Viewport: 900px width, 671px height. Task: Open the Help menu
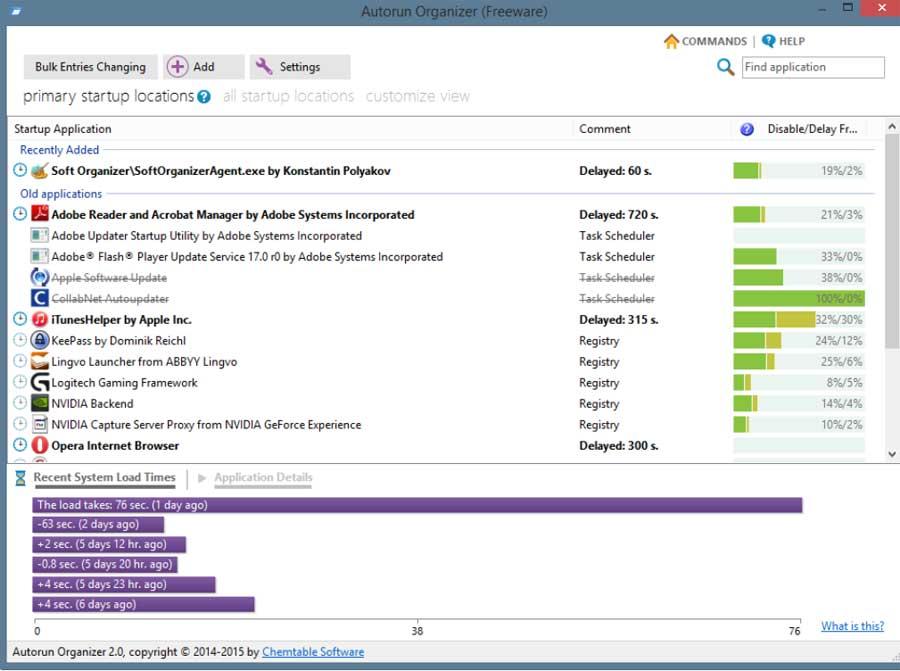click(x=783, y=41)
